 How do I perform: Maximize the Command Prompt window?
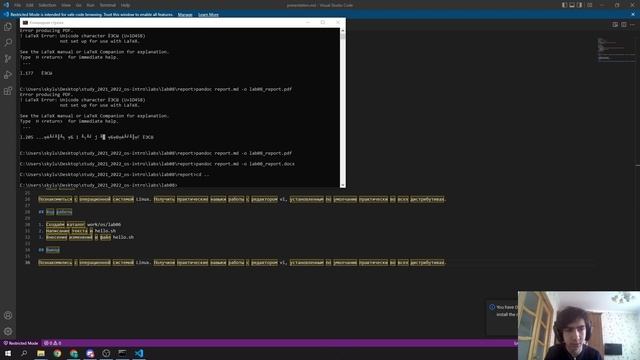pyautogui.click(x=323, y=22)
